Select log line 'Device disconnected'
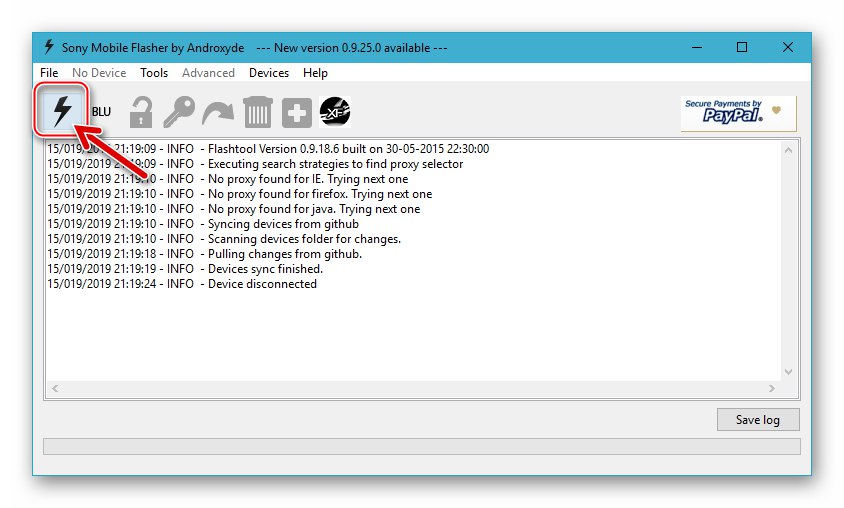The width and height of the screenshot is (844, 508). (182, 284)
